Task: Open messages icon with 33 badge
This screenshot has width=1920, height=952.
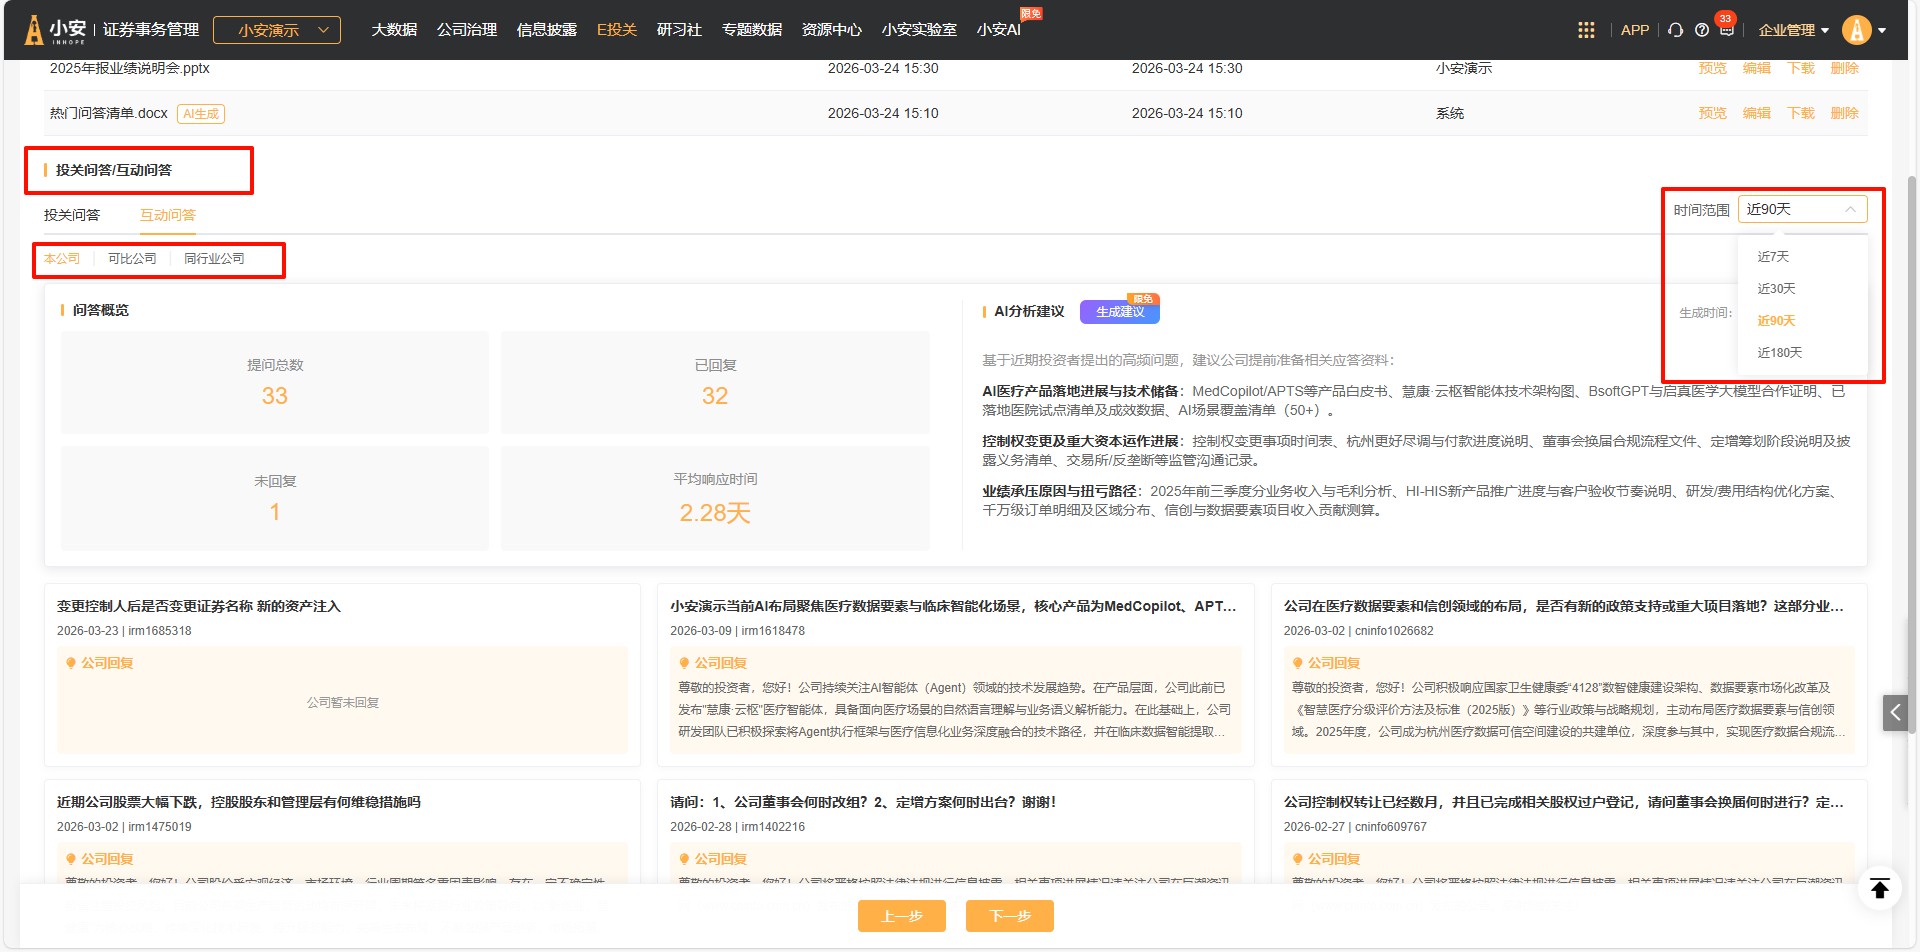Action: pos(1727,30)
